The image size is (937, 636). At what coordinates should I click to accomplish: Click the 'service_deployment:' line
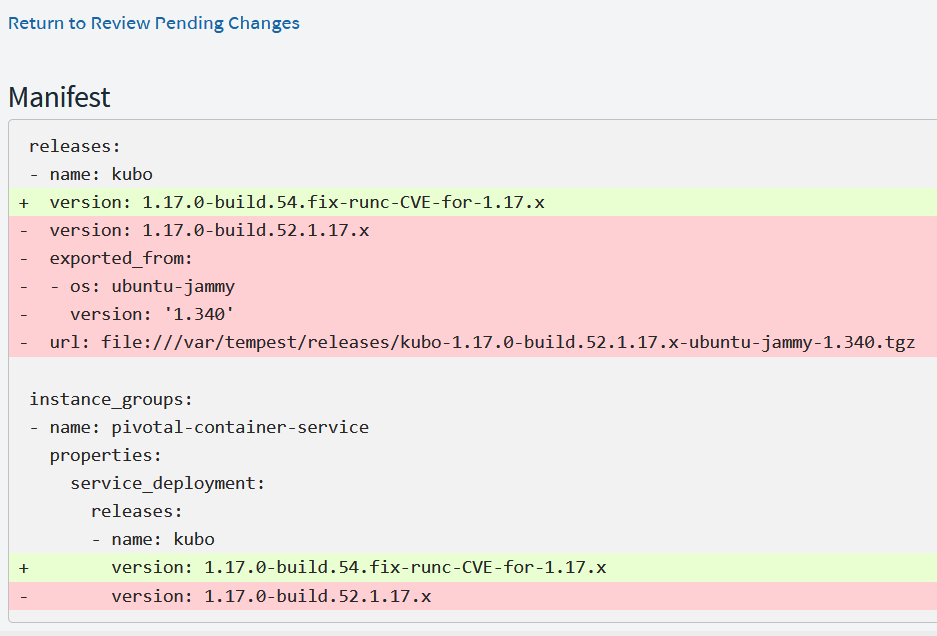tap(168, 483)
